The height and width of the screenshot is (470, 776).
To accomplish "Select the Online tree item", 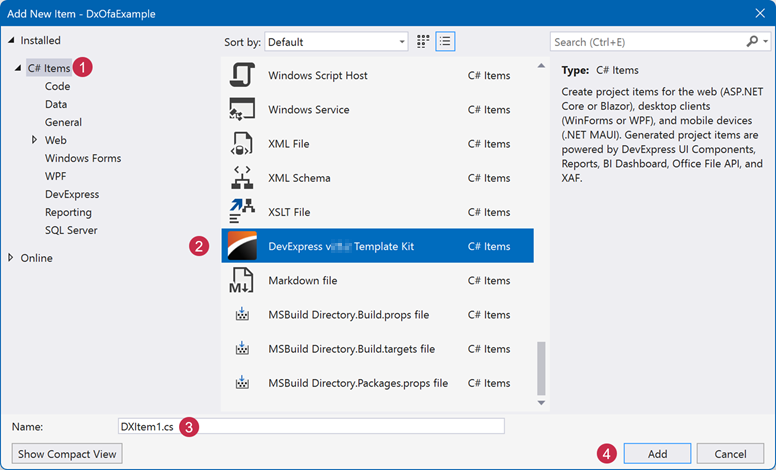I will pos(36,258).
